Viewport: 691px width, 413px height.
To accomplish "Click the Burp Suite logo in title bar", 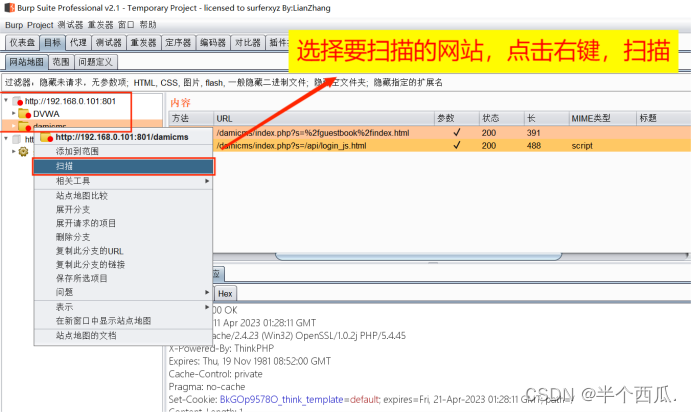I will tap(9, 7).
